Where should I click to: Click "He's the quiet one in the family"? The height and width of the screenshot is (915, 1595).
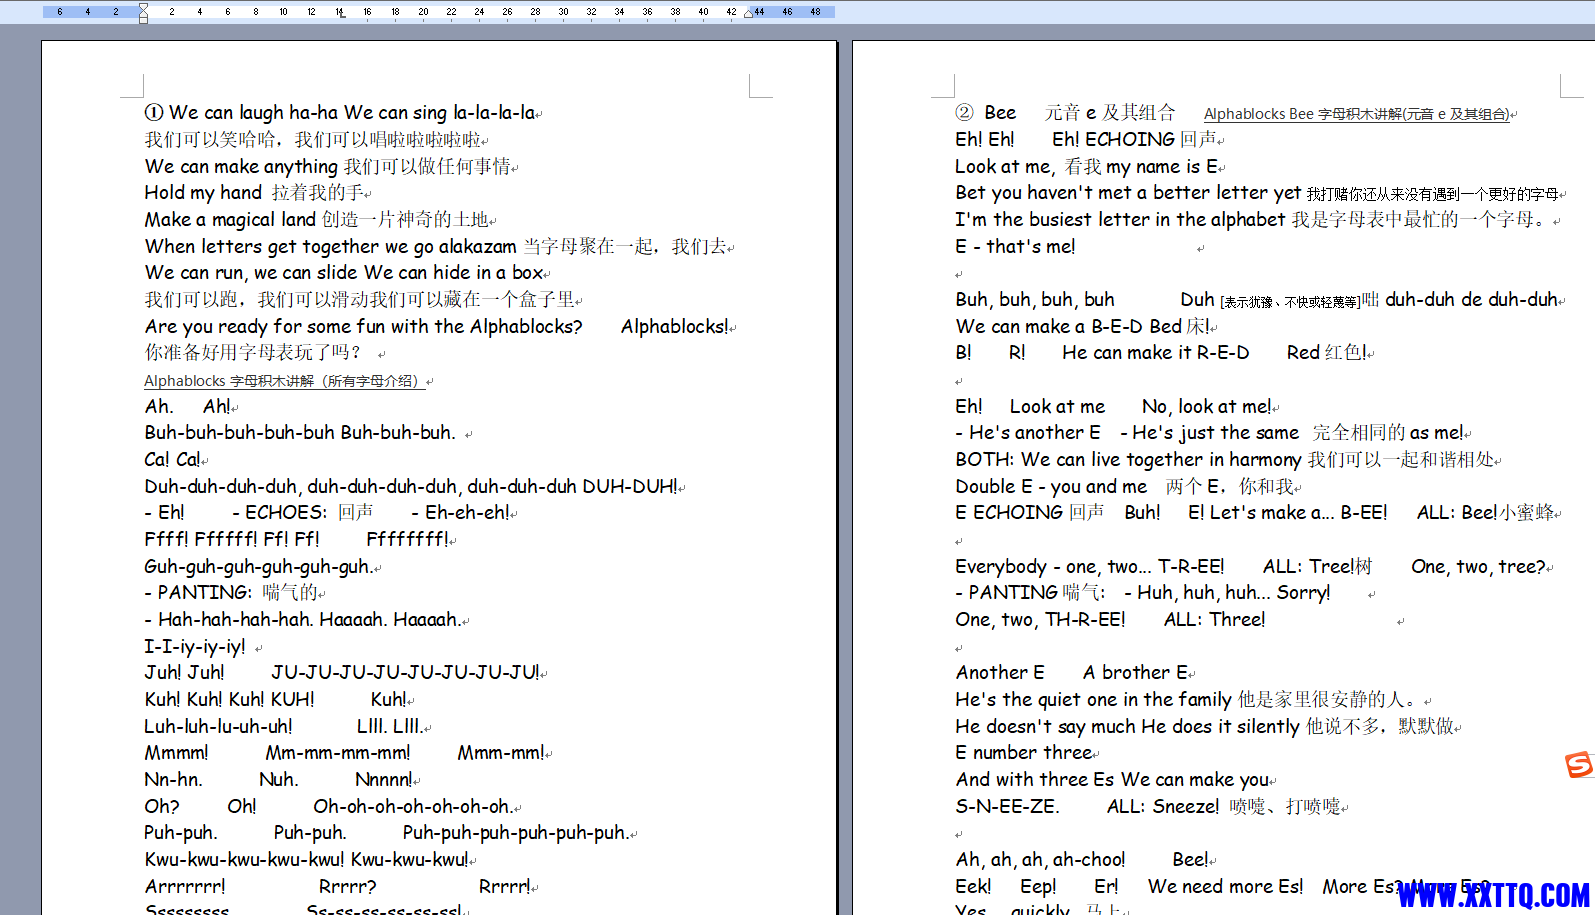(x=1093, y=699)
